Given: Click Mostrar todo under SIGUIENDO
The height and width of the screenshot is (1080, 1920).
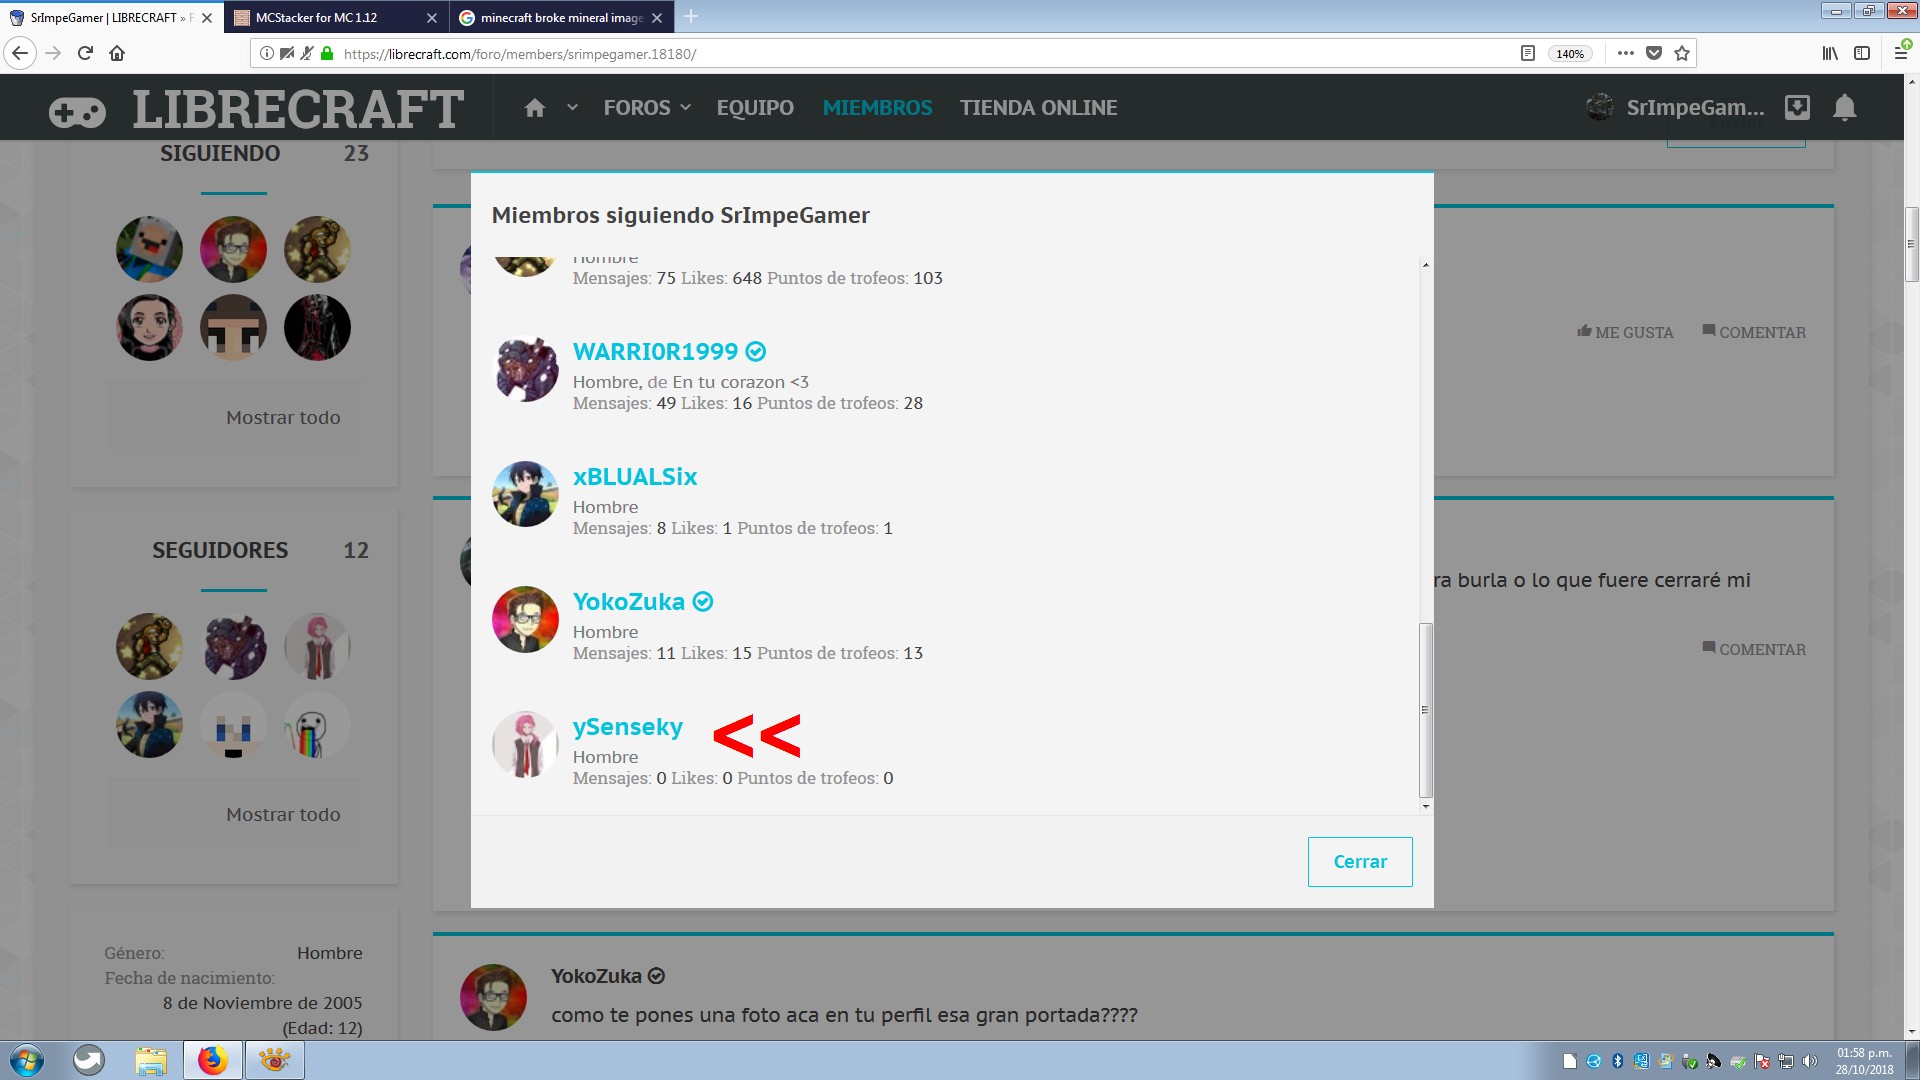Looking at the screenshot, I should (x=283, y=418).
